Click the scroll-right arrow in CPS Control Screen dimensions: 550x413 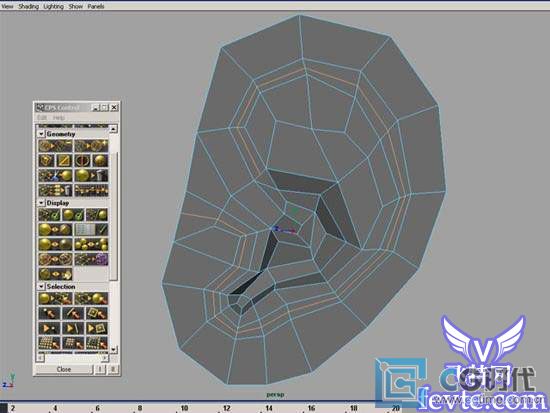pyautogui.click(x=105, y=358)
